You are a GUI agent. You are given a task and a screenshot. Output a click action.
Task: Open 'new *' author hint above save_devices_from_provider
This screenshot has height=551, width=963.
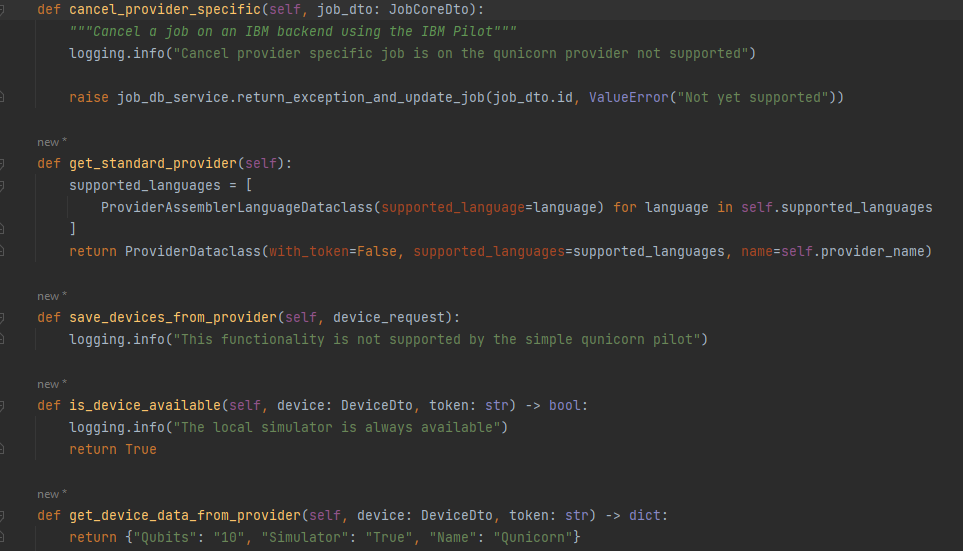52,296
